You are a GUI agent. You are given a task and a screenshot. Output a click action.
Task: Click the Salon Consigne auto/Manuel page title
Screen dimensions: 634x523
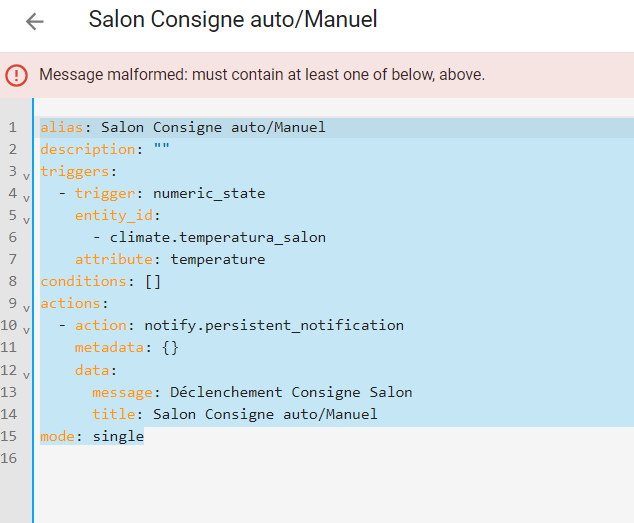pos(233,19)
